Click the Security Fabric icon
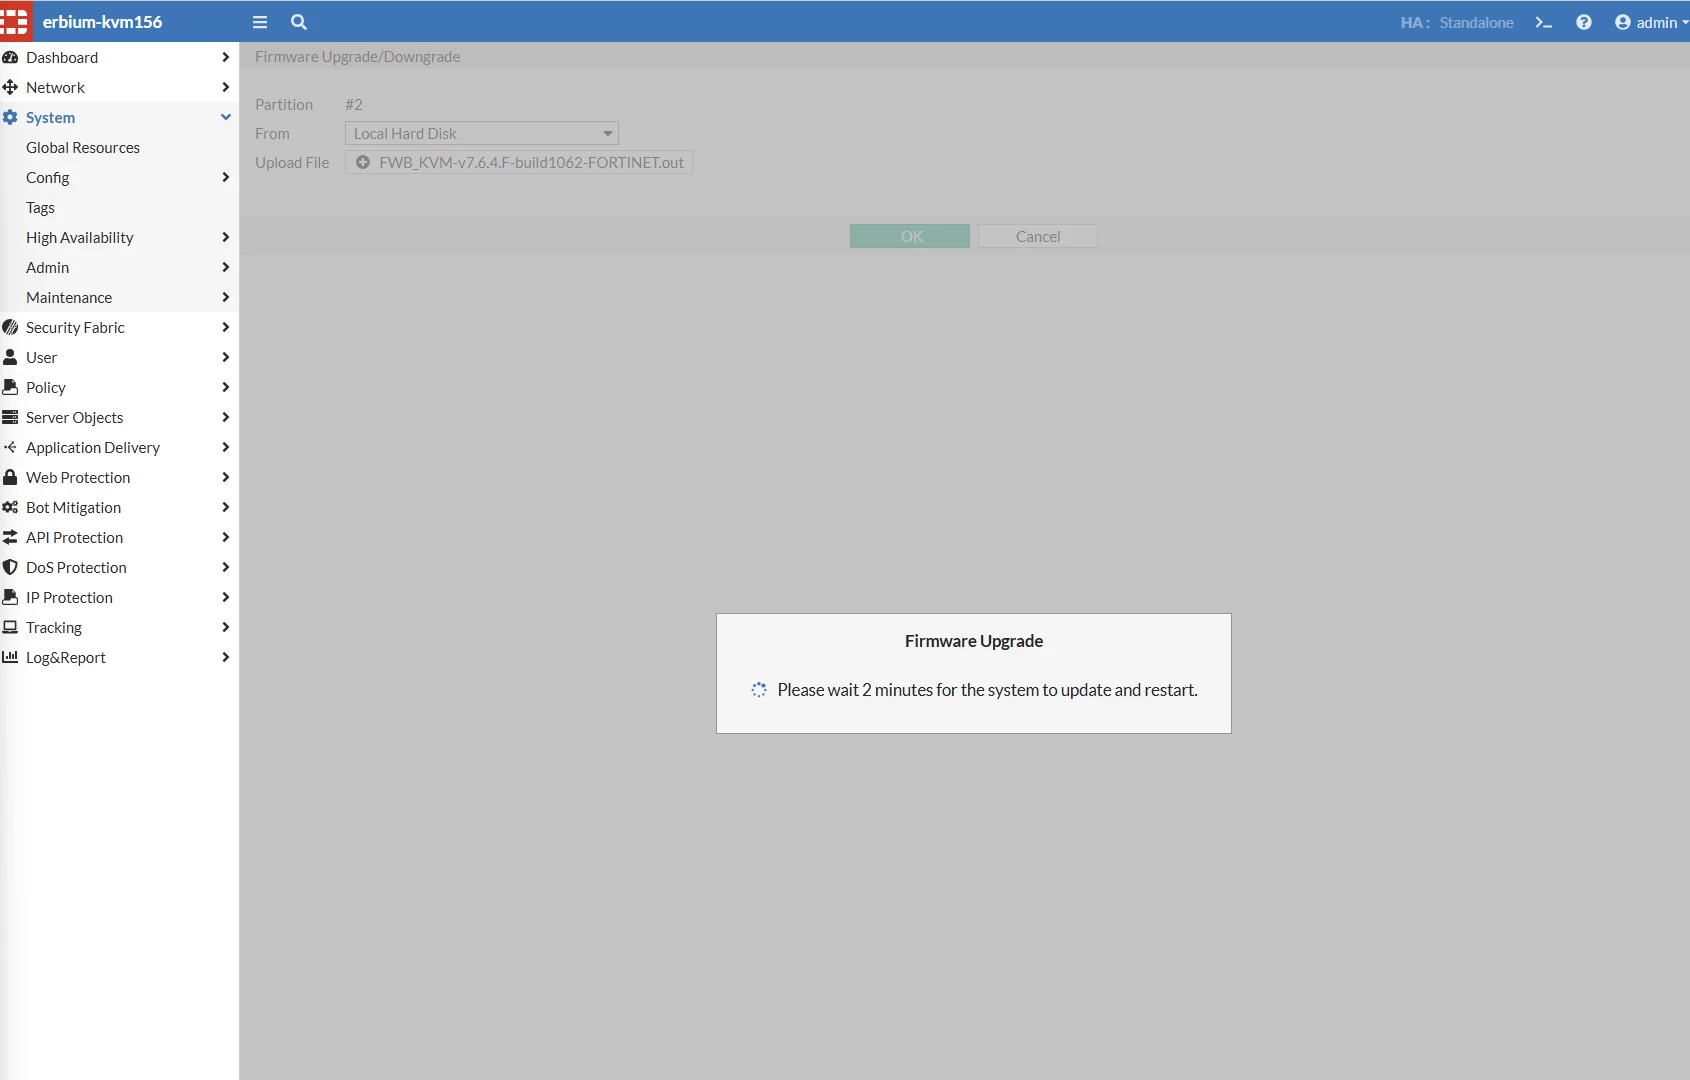 tap(10, 327)
